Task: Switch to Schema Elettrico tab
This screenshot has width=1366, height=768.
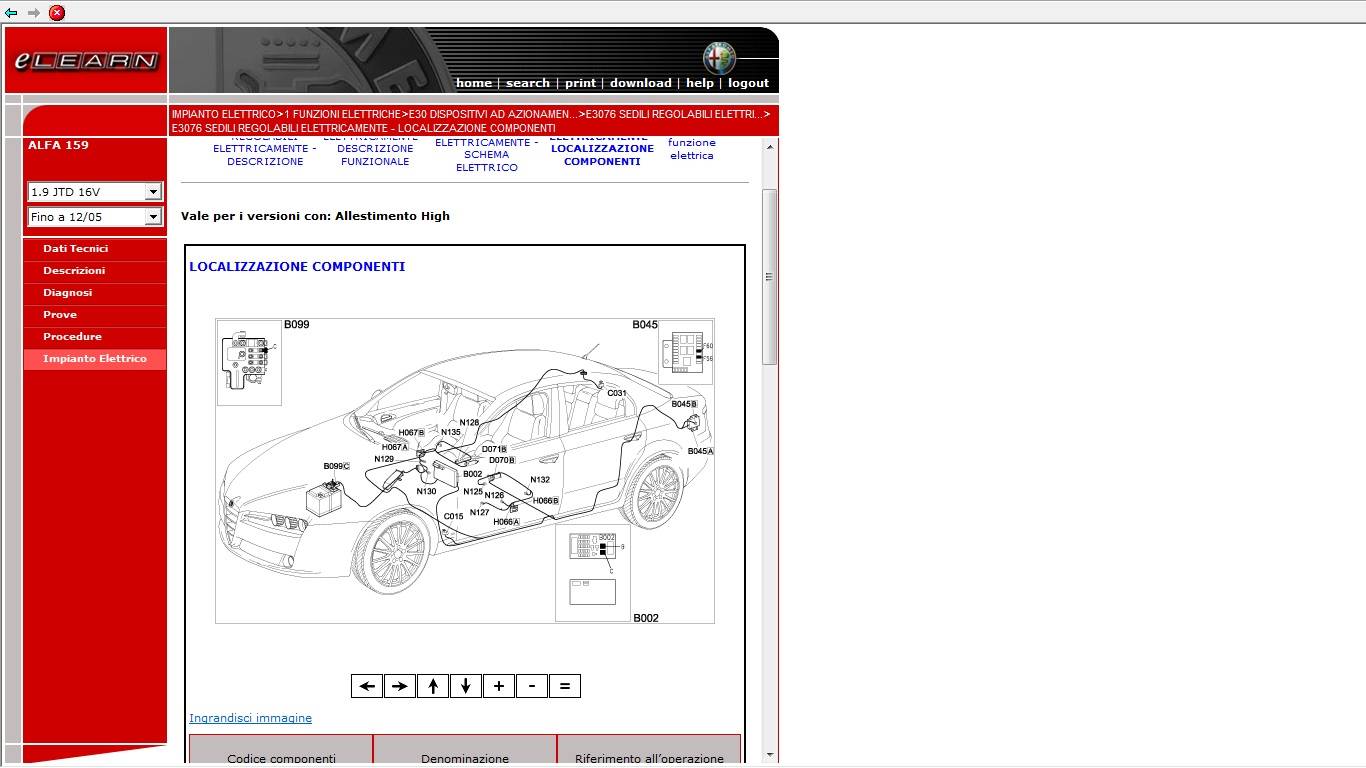Action: point(487,155)
